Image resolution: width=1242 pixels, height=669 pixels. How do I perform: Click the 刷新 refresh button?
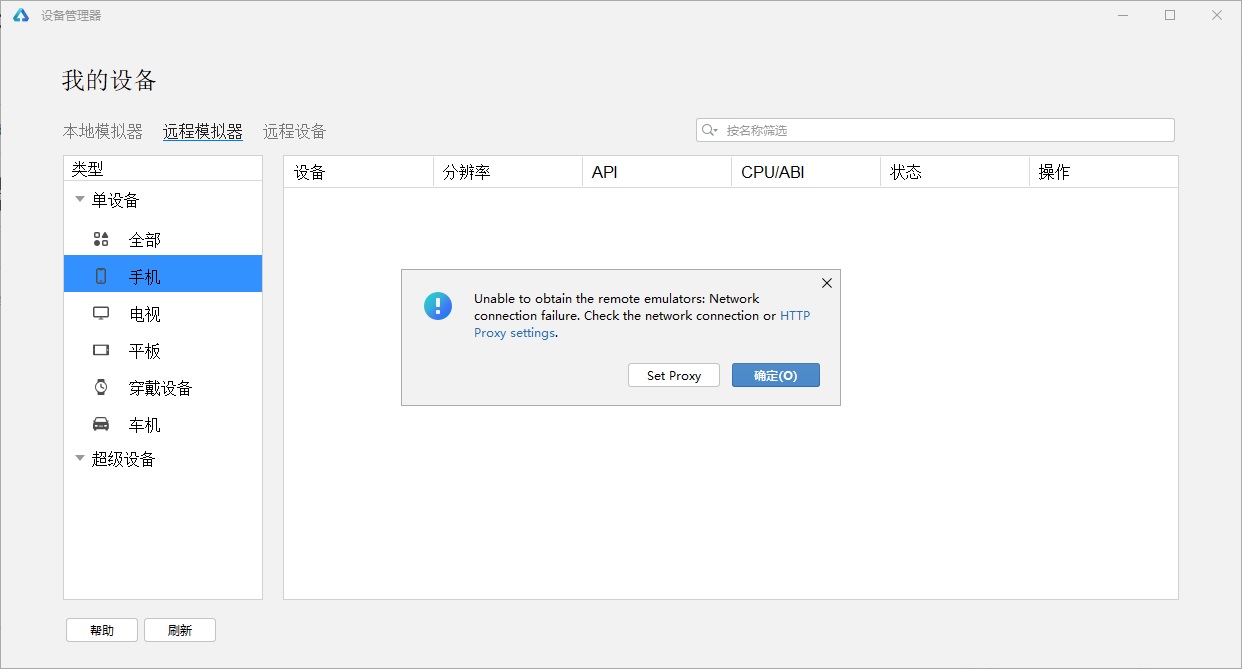tap(180, 630)
